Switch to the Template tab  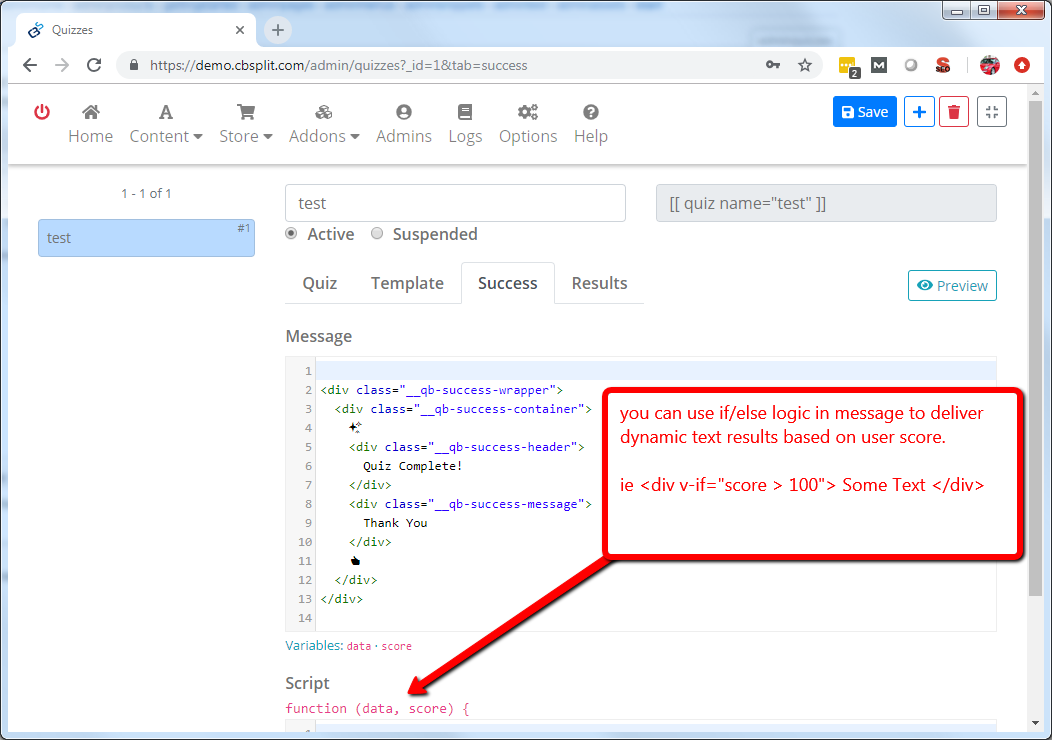coord(407,283)
